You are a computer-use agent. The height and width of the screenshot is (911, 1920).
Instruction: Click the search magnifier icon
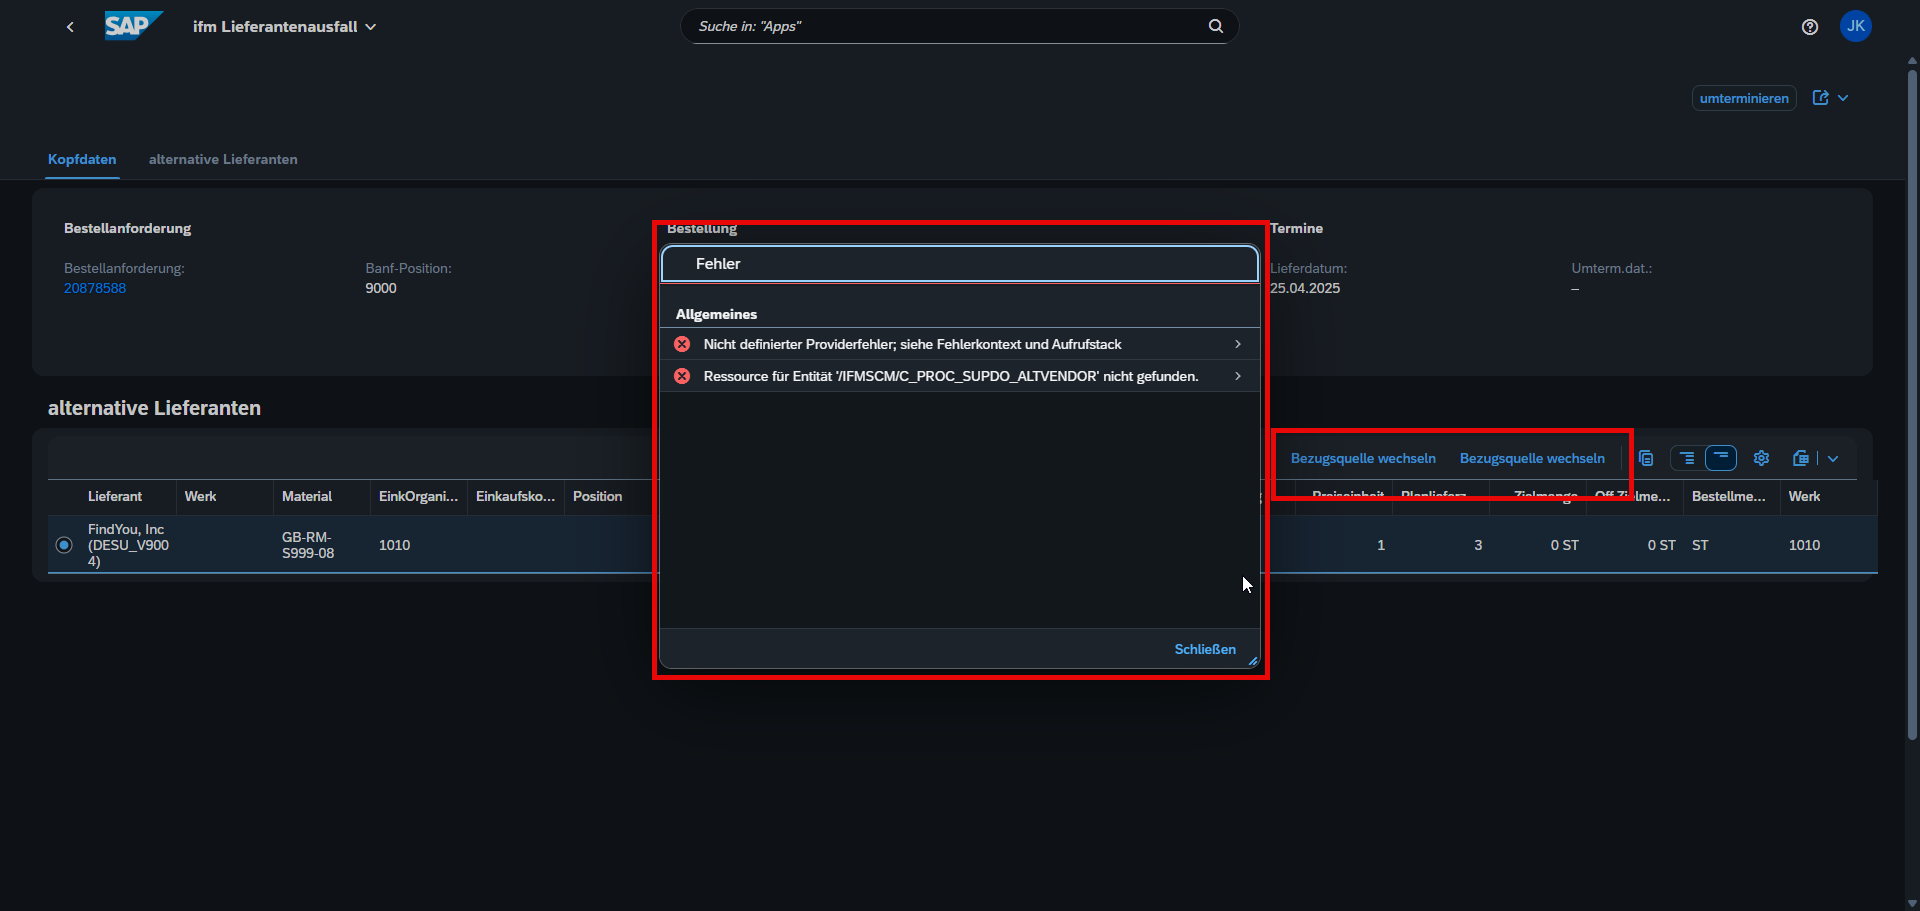tap(1215, 26)
